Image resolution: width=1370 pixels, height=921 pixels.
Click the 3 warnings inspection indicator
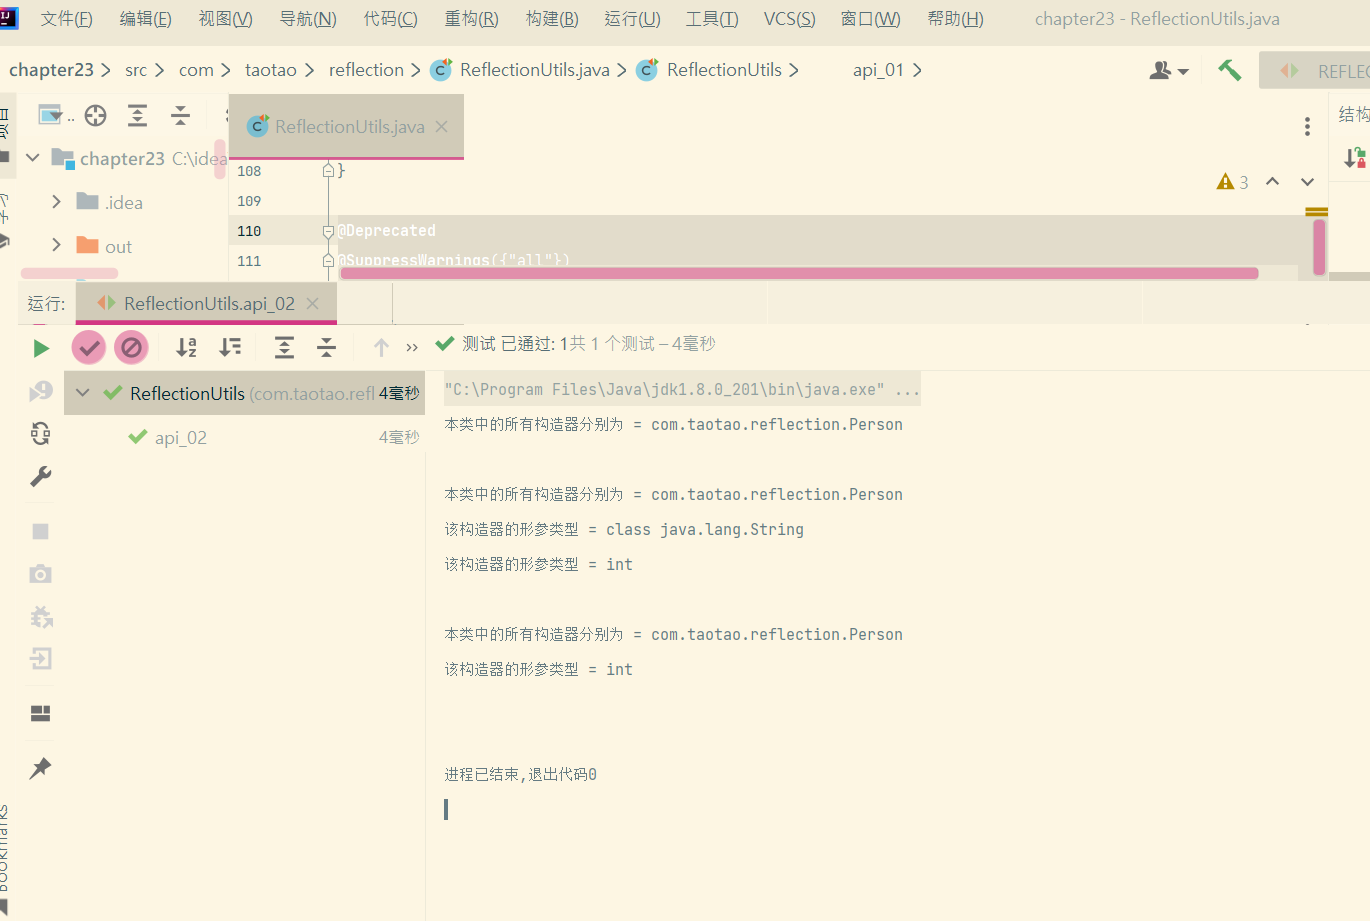(1232, 181)
